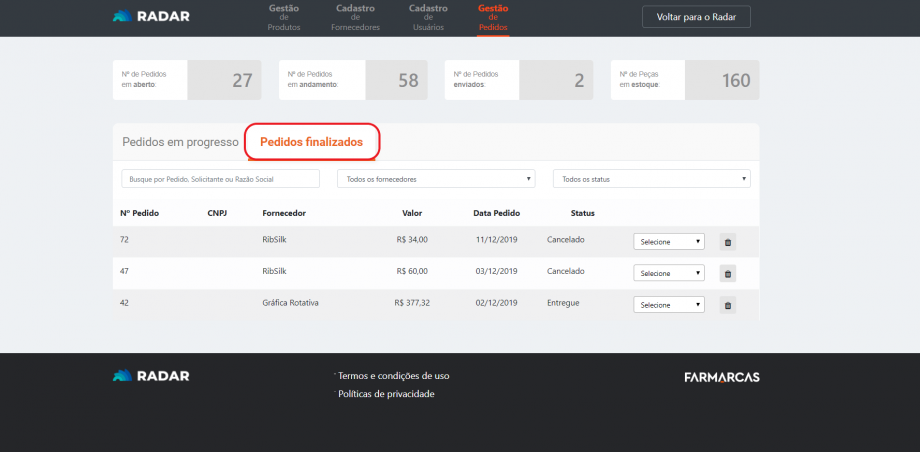The image size is (920, 452).
Task: Open Políticas de privacidade link
Action: [386, 394]
